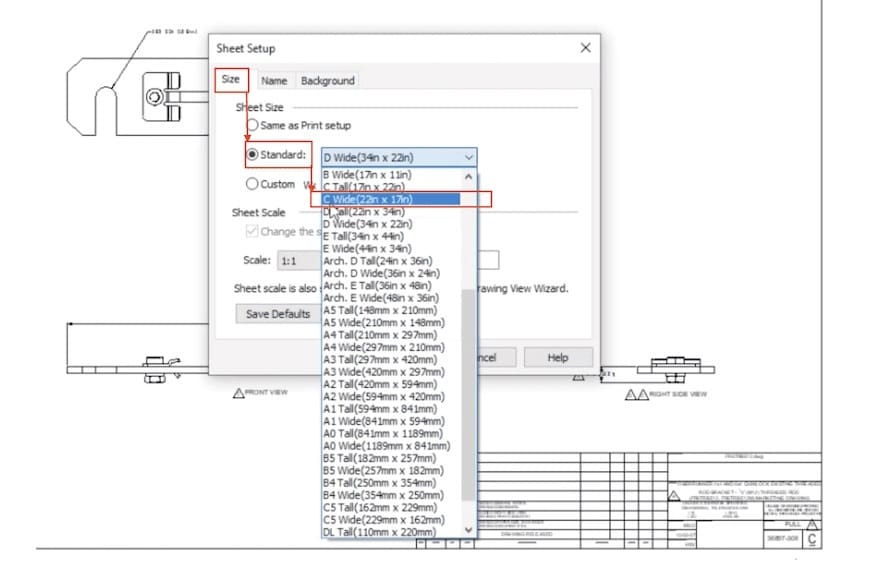871x564 pixels.
Task: Select B5 Wide(257mm x 182mm)
Action: (391, 470)
